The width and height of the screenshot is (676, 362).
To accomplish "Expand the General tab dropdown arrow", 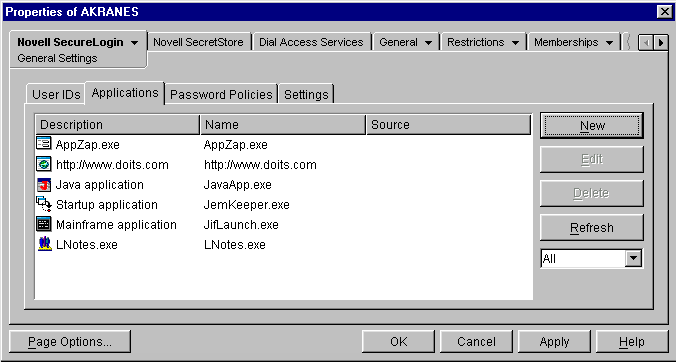I will pos(428,43).
